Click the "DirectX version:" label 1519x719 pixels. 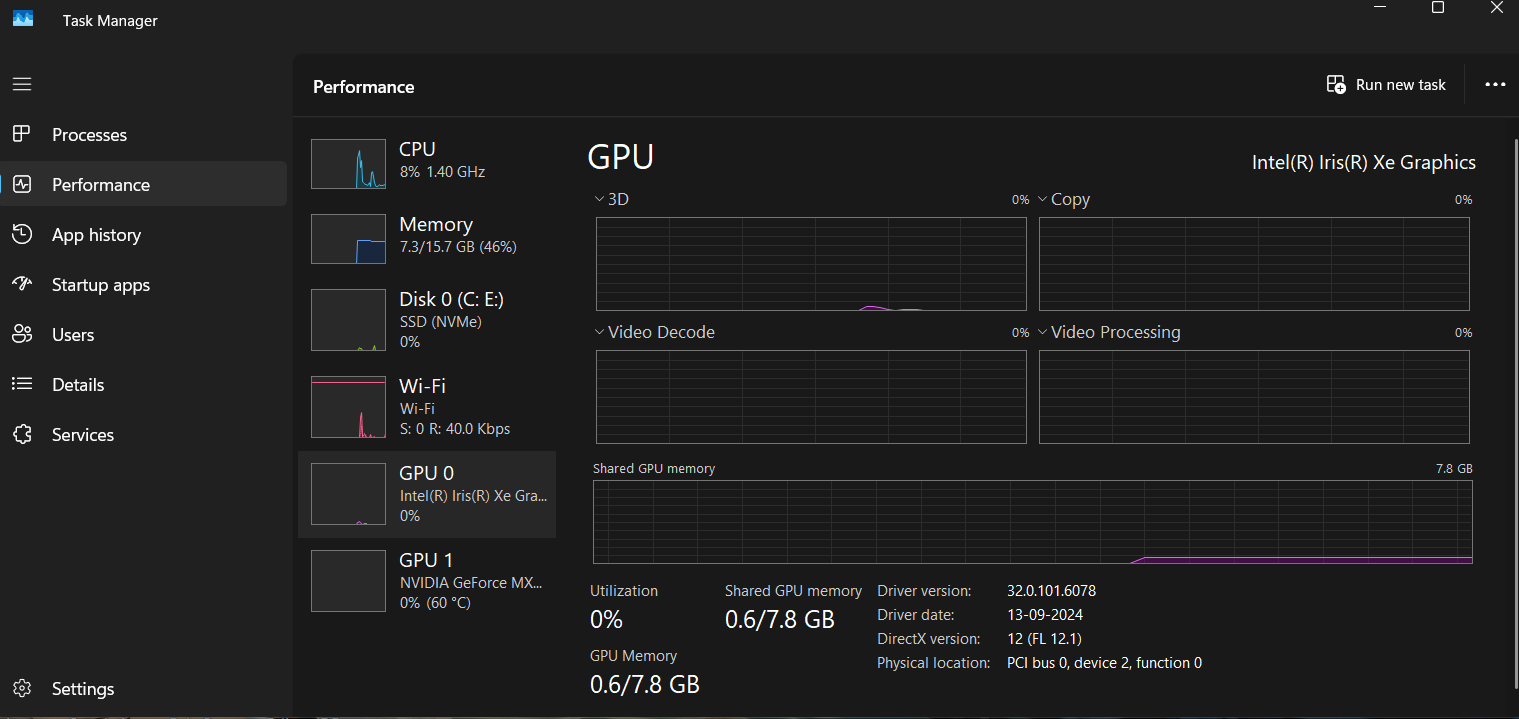coord(929,639)
